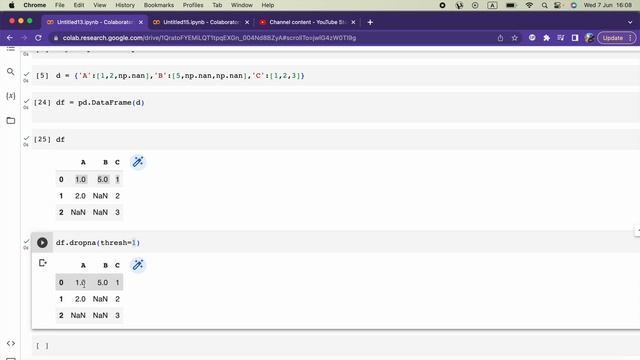640x360 pixels.
Task: Open the Edit menu
Action: pos(79,5)
